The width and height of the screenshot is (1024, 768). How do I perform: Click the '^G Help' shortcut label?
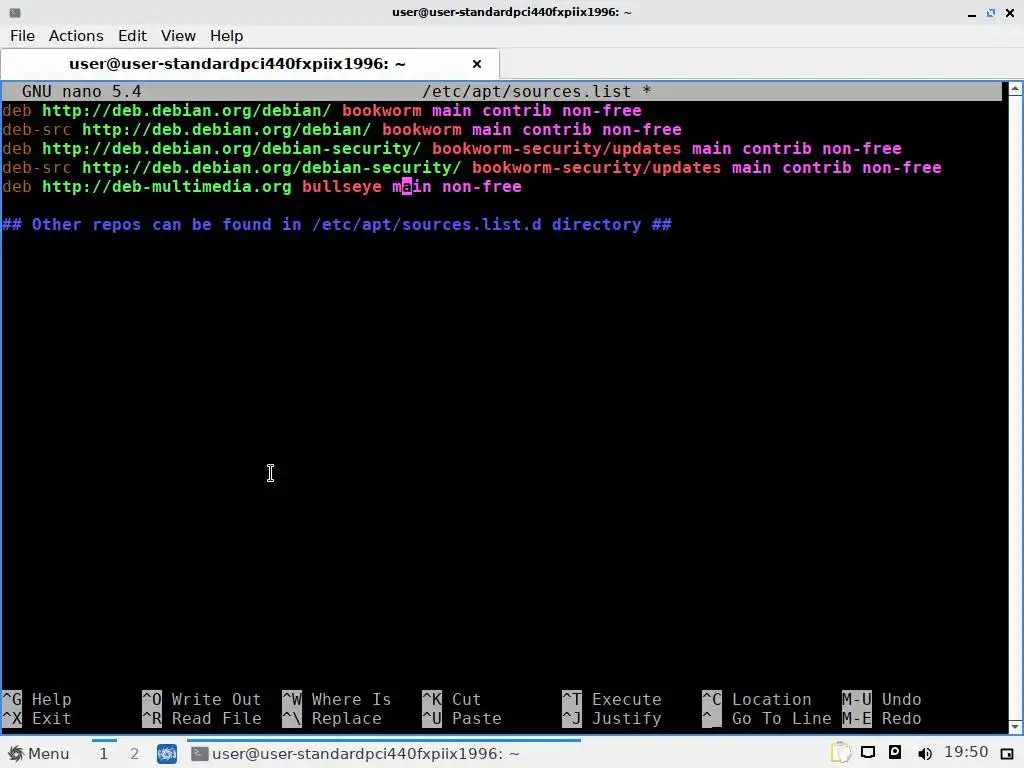point(37,699)
